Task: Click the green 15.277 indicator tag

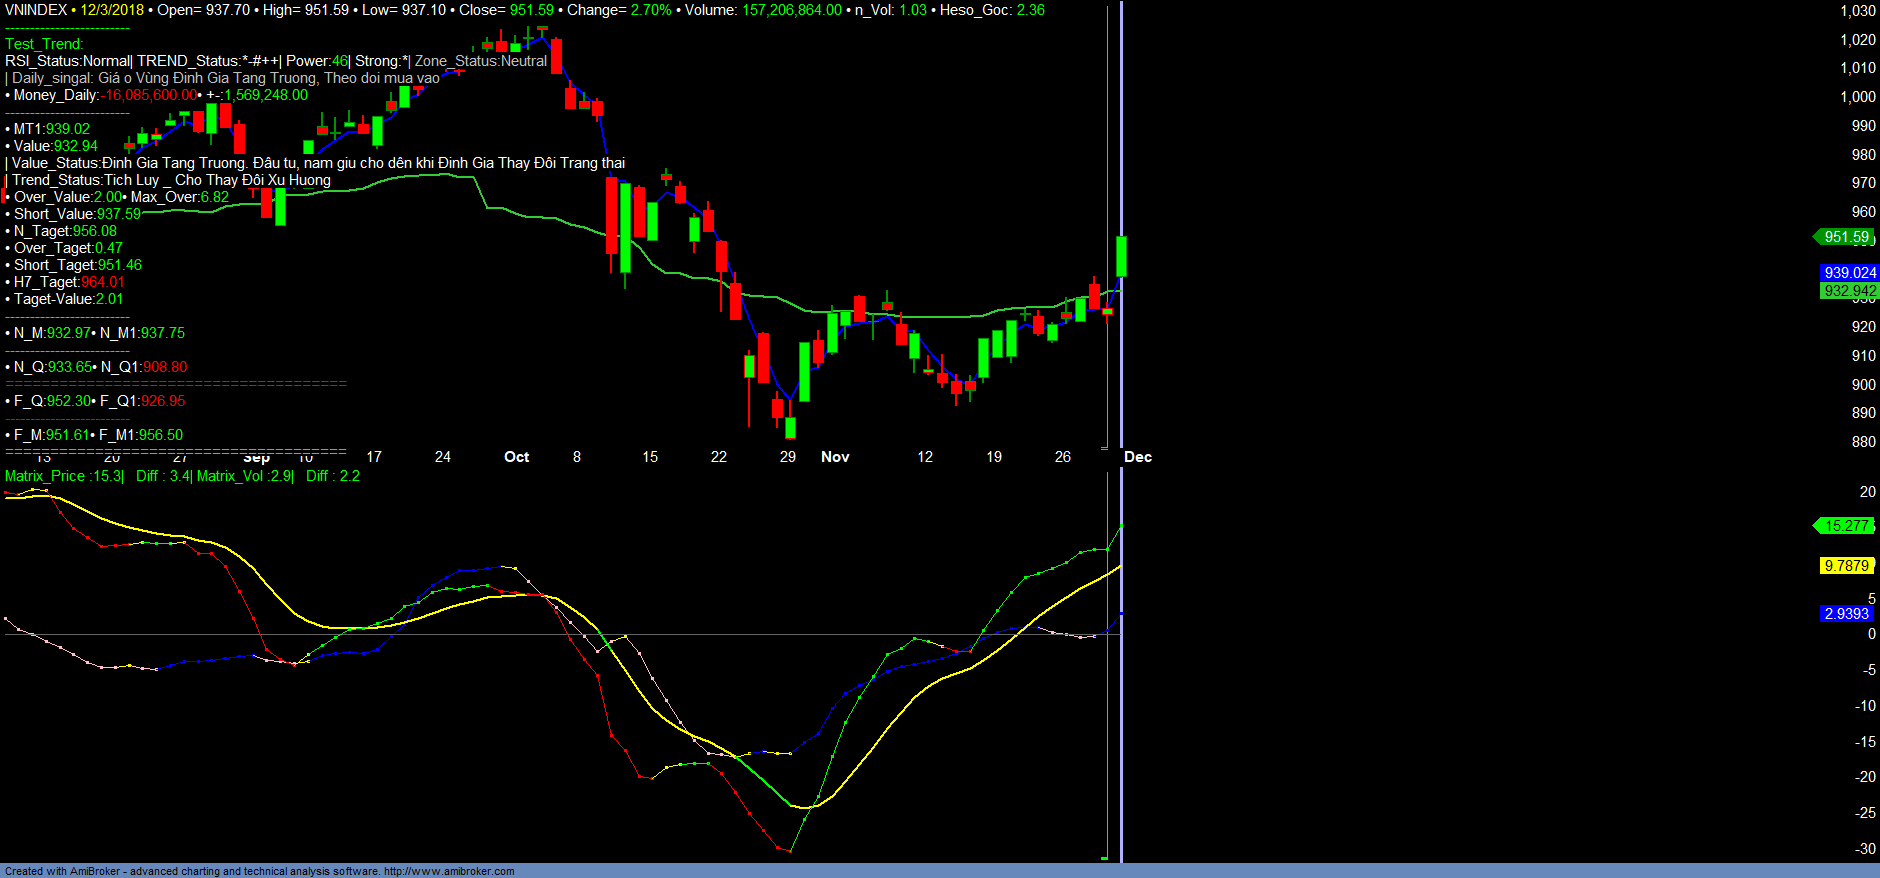Action: pos(1846,526)
